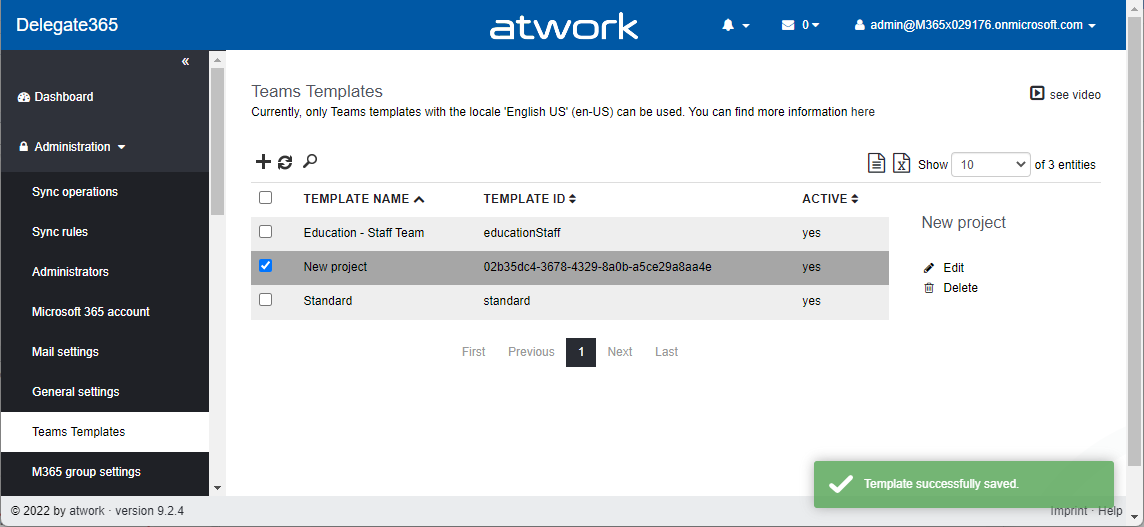Click the see video link
Image resolution: width=1144 pixels, height=527 pixels.
1075,94
